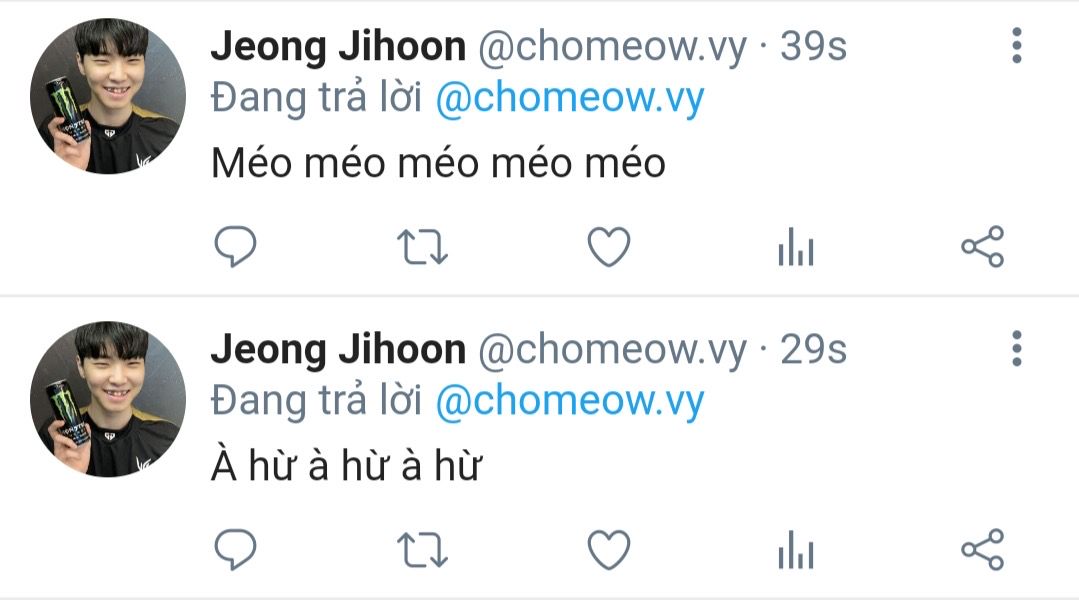Like the "Méo méo méo méo" tweet

609,246
